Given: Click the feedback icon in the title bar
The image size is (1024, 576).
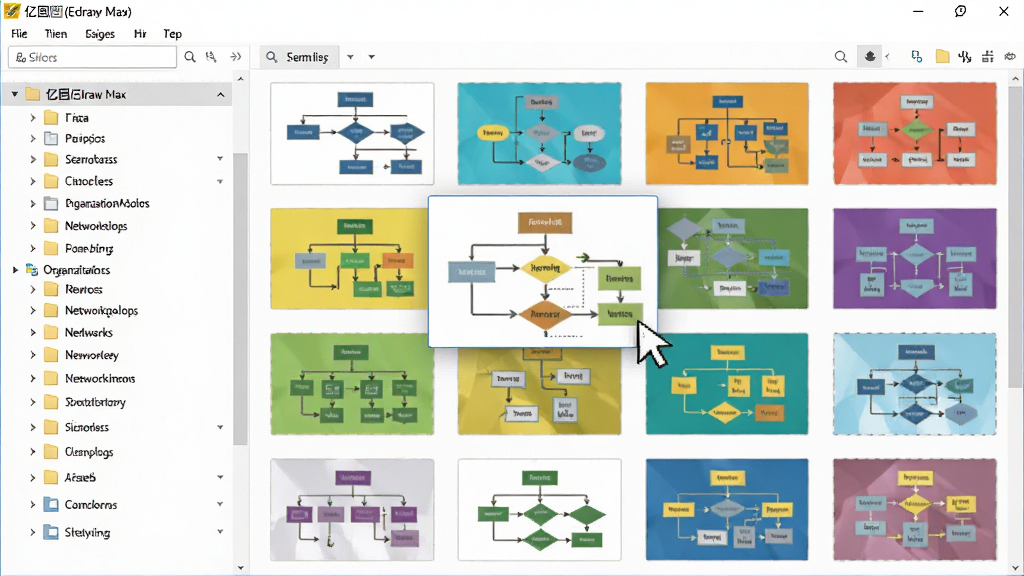Looking at the screenshot, I should click(960, 11).
